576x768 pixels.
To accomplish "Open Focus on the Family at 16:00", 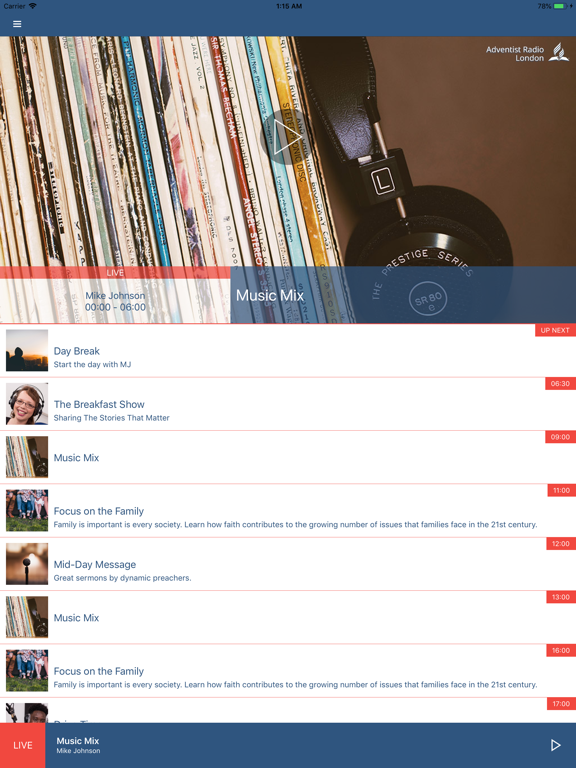I will 288,671.
